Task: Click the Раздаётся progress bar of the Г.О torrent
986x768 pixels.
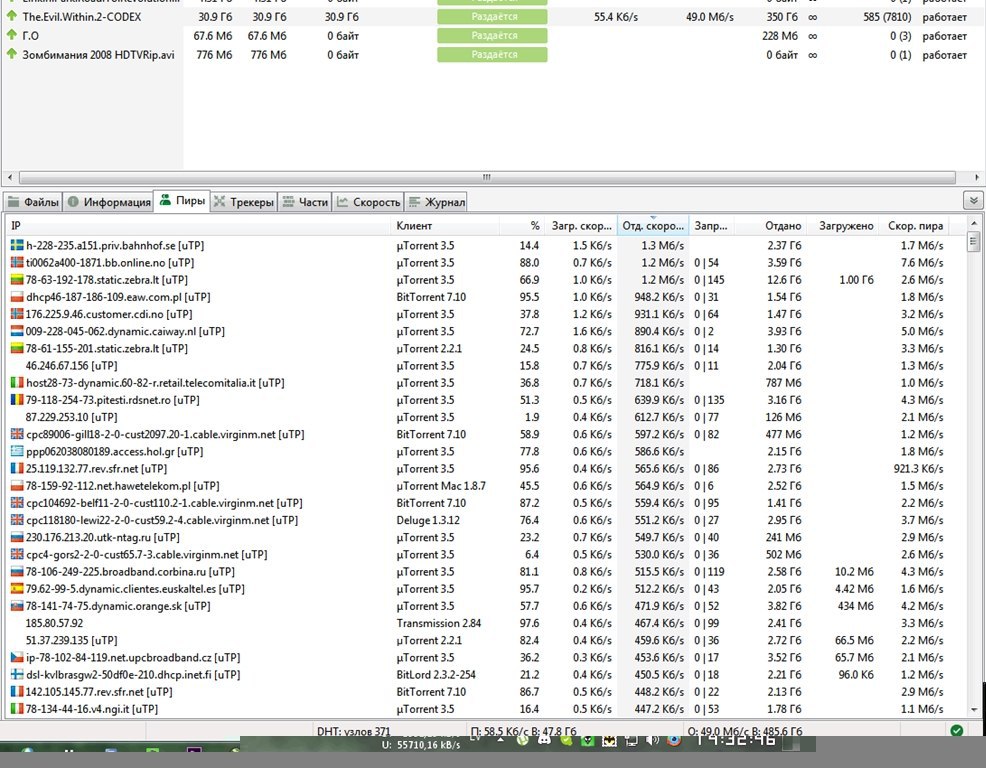Action: (x=492, y=35)
